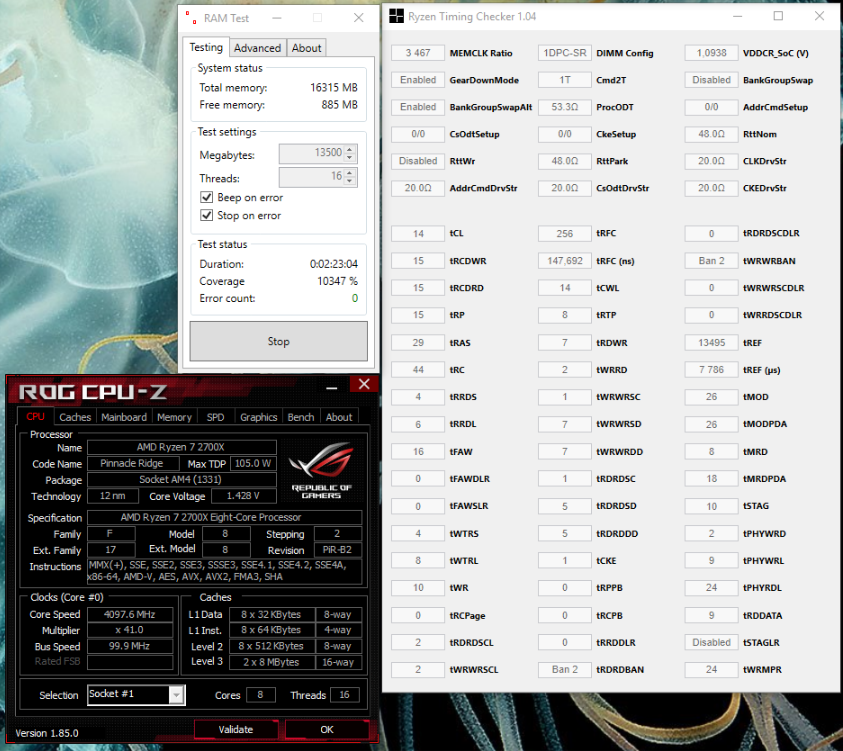This screenshot has width=843, height=751.
Task: Toggle the Beep on error checkbox
Action: [x=206, y=197]
